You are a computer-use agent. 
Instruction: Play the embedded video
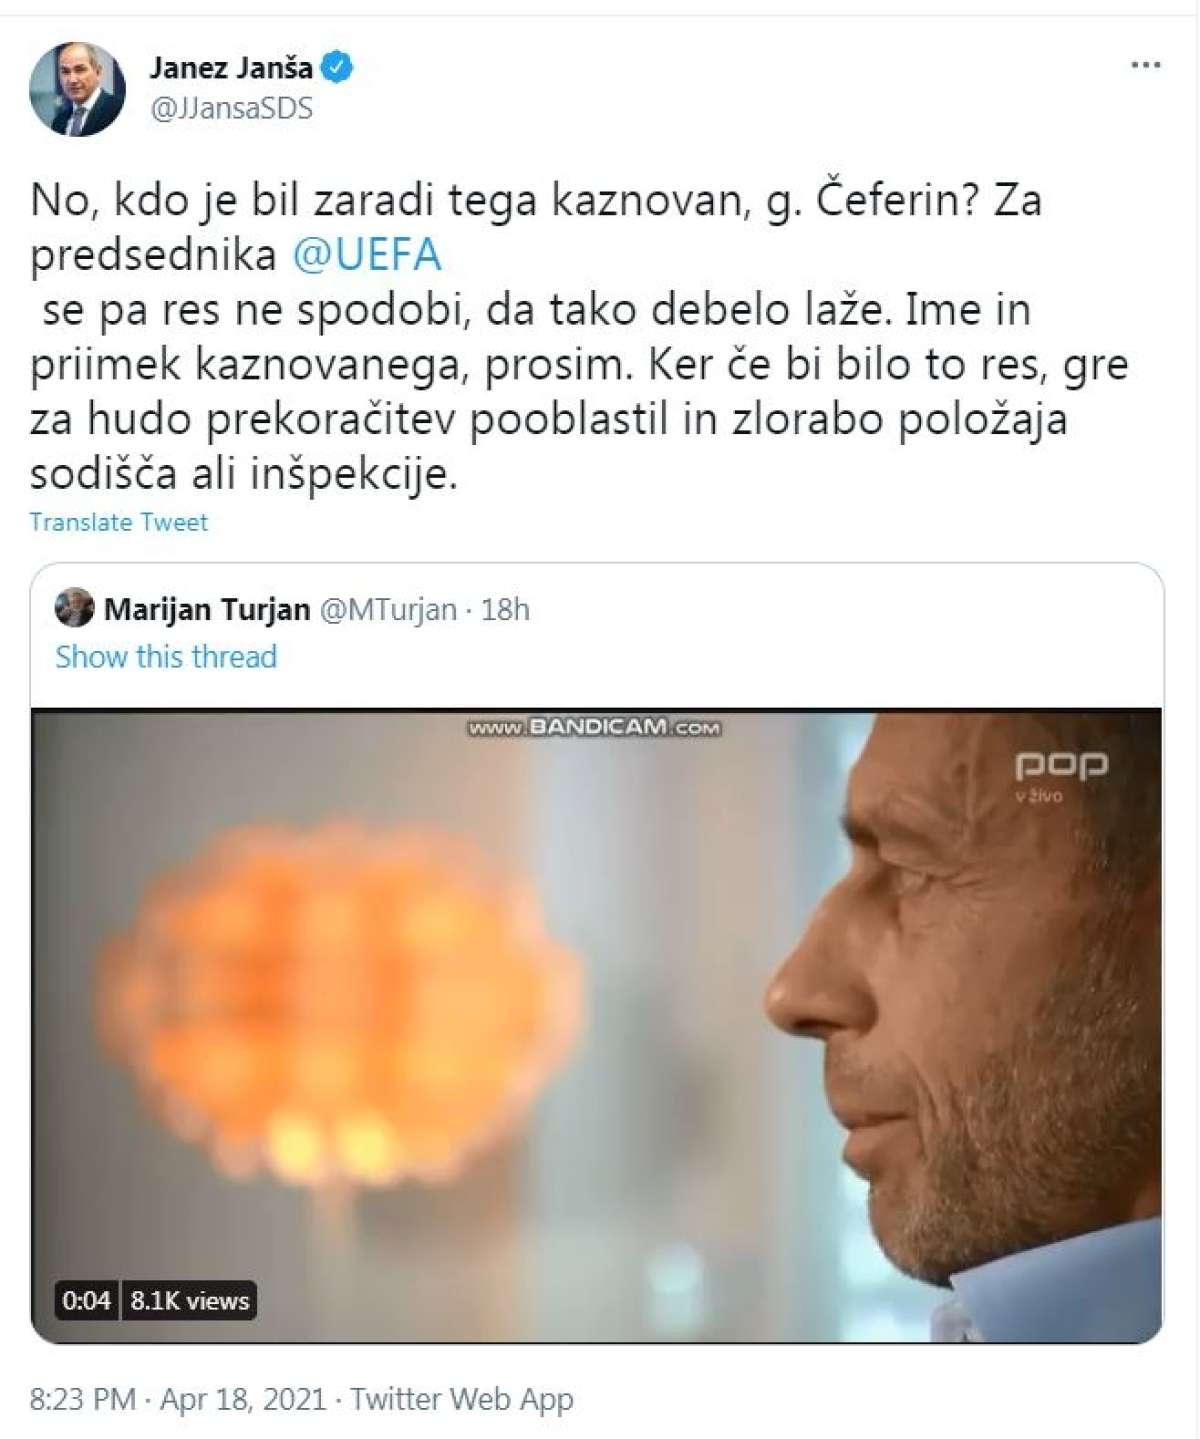(597, 1025)
